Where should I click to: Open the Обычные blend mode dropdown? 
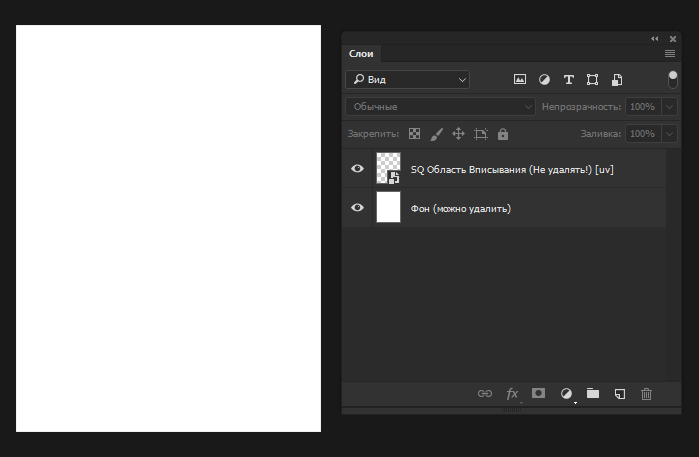tap(440, 107)
